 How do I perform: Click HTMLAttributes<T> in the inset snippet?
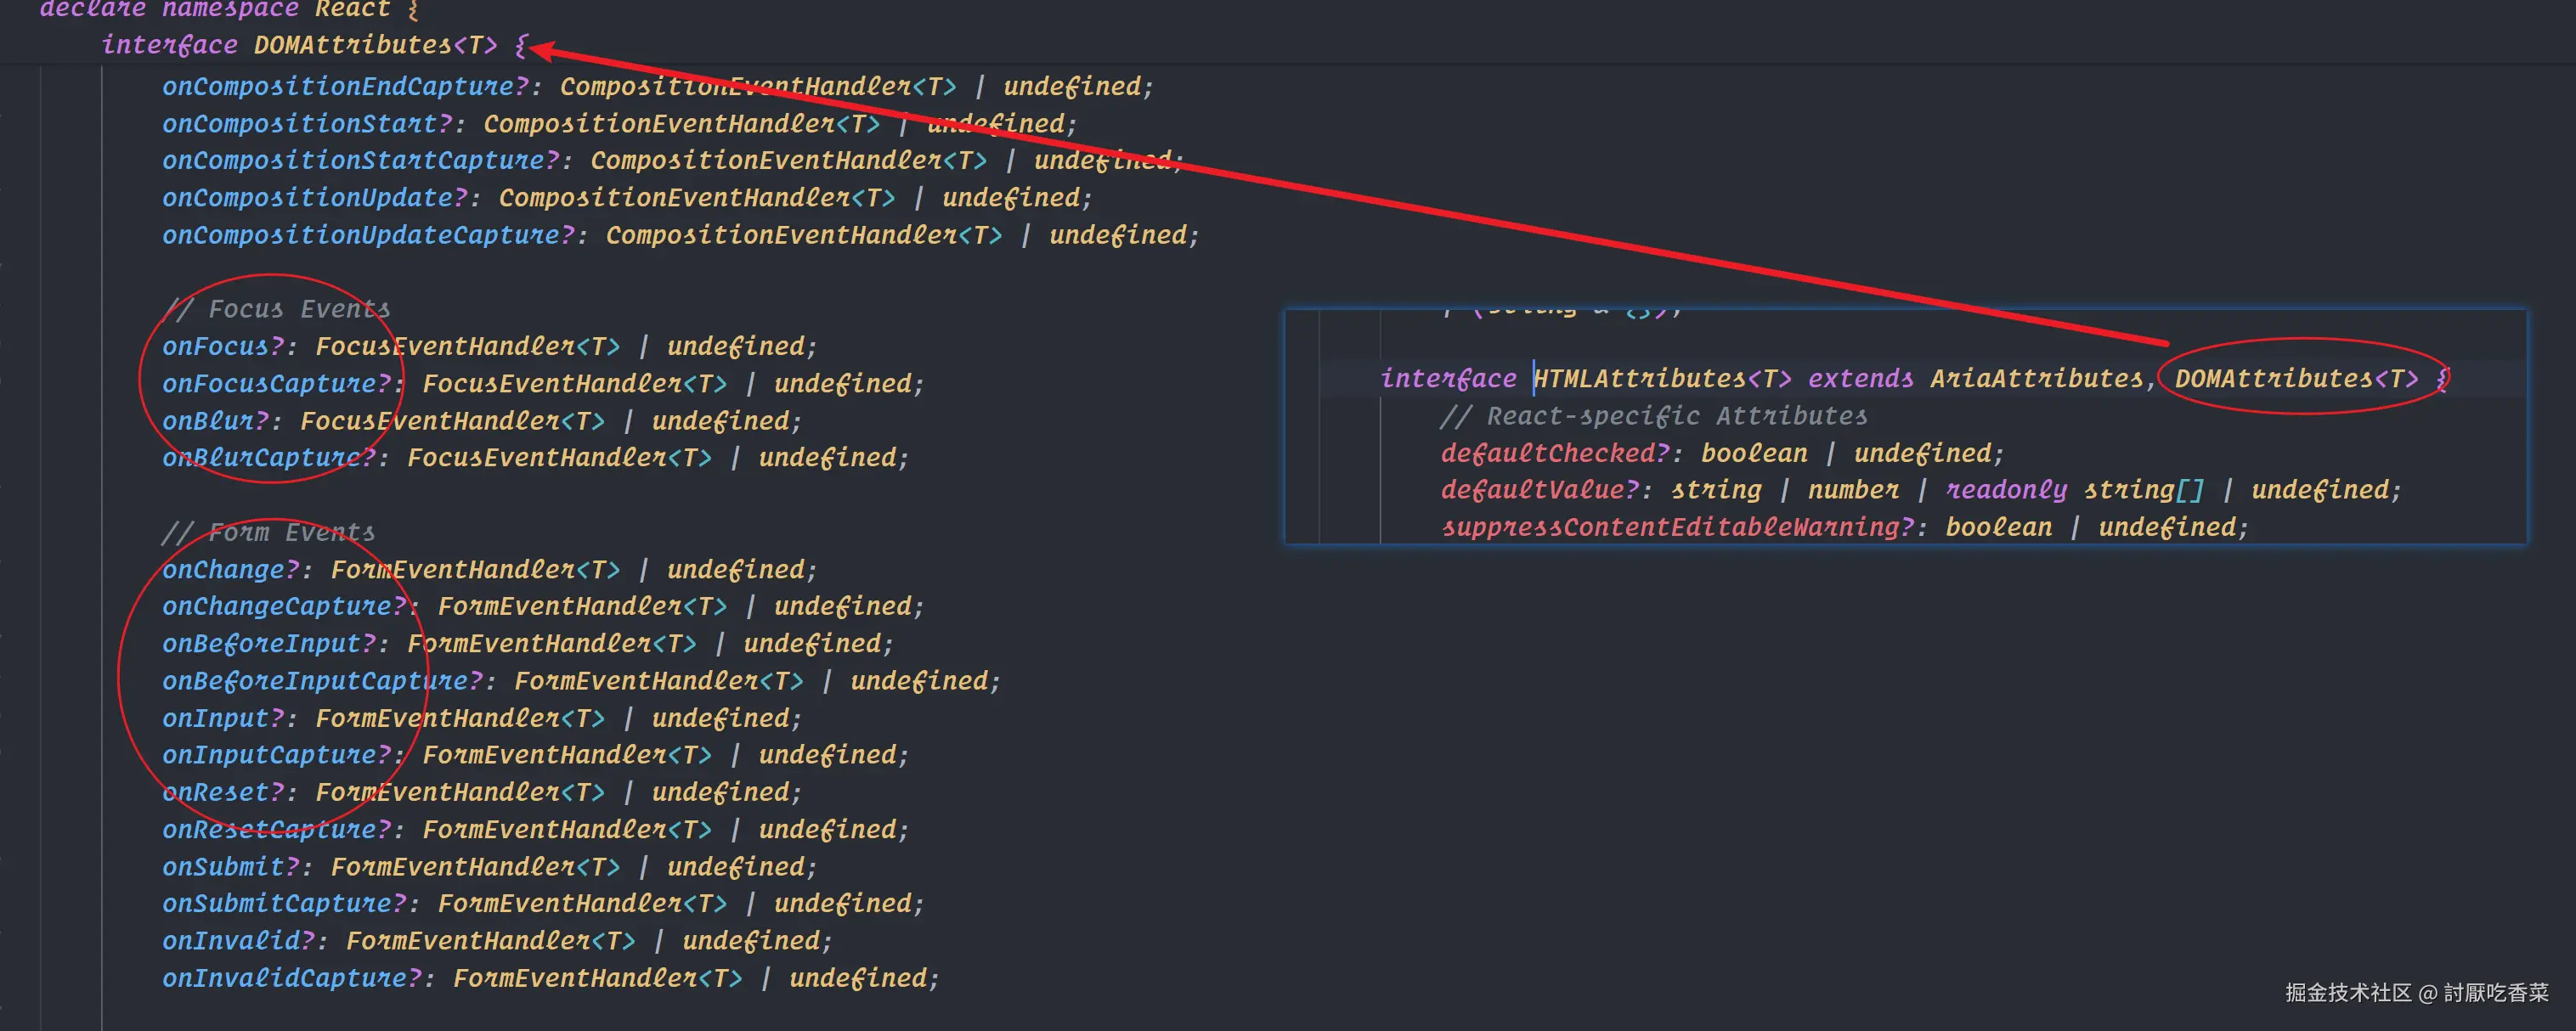tap(1661, 379)
